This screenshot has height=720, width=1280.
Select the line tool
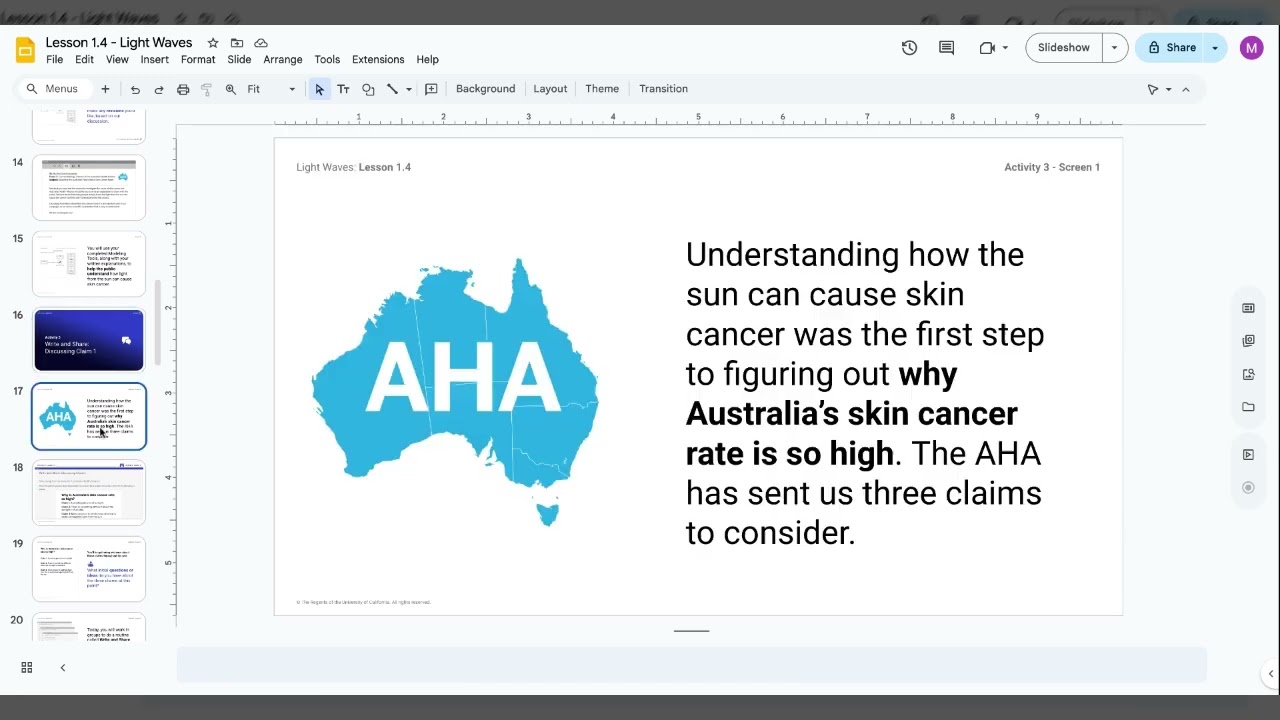pyautogui.click(x=392, y=89)
